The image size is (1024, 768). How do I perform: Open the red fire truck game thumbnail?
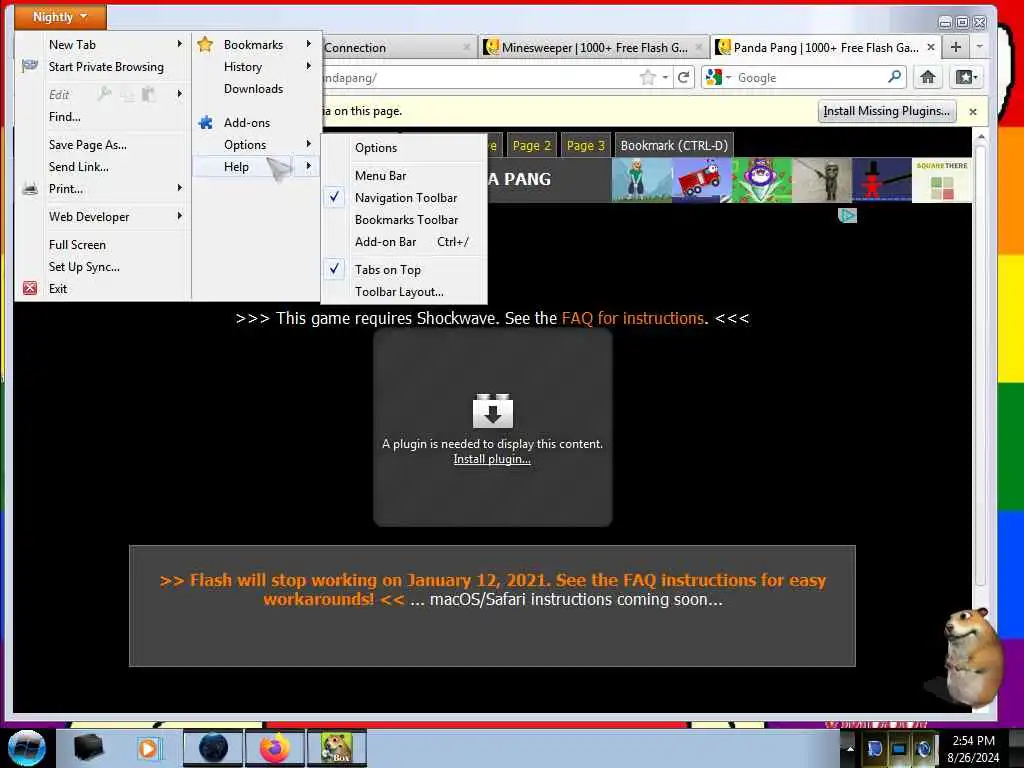[x=701, y=180]
